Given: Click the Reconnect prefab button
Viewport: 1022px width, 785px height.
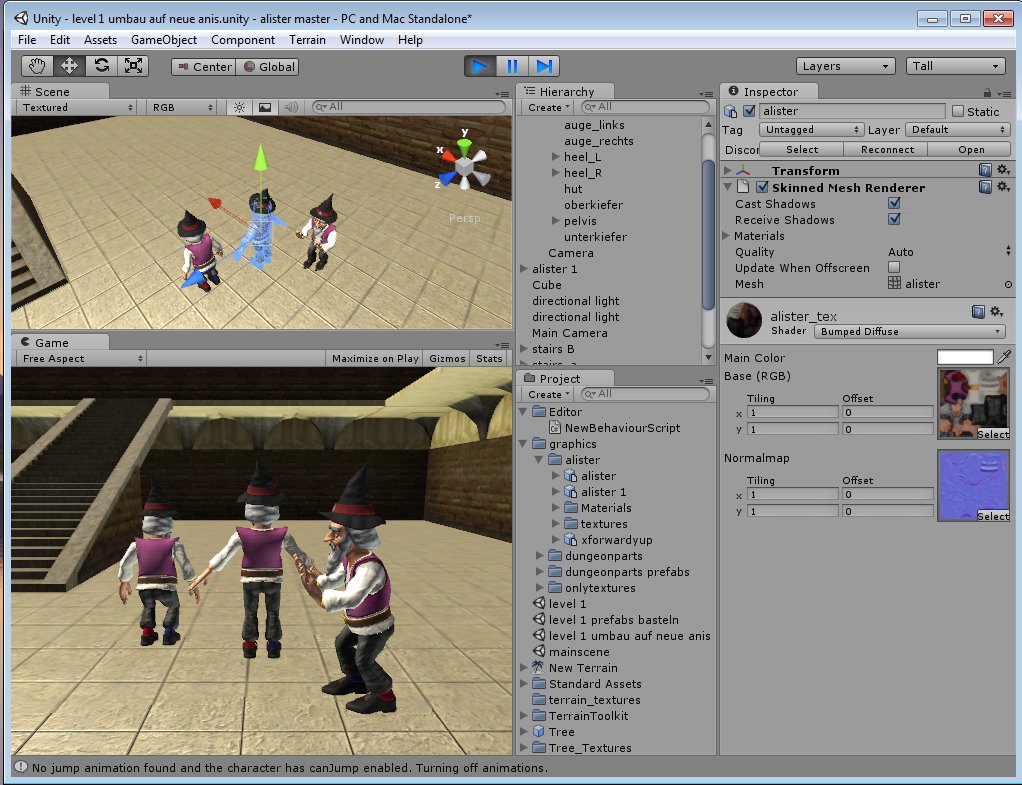Looking at the screenshot, I should coord(887,150).
